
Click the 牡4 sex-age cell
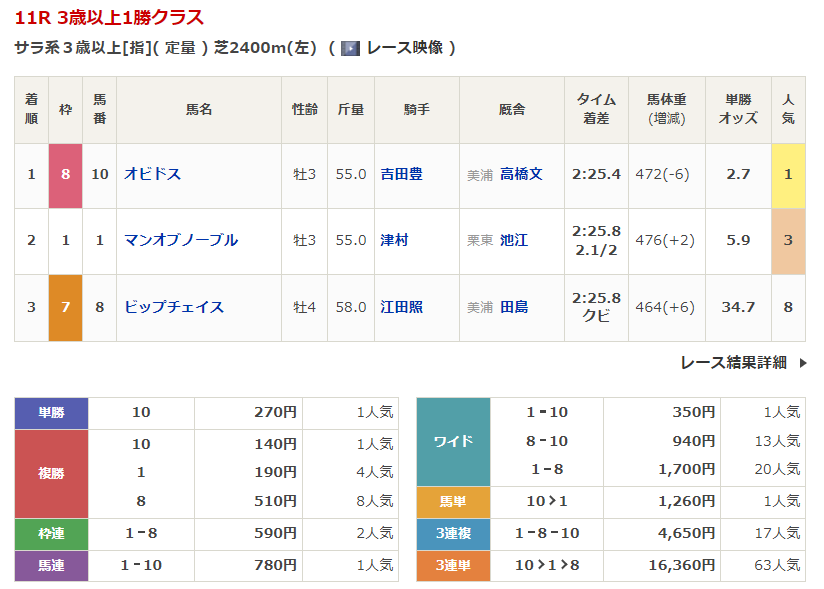(x=305, y=307)
